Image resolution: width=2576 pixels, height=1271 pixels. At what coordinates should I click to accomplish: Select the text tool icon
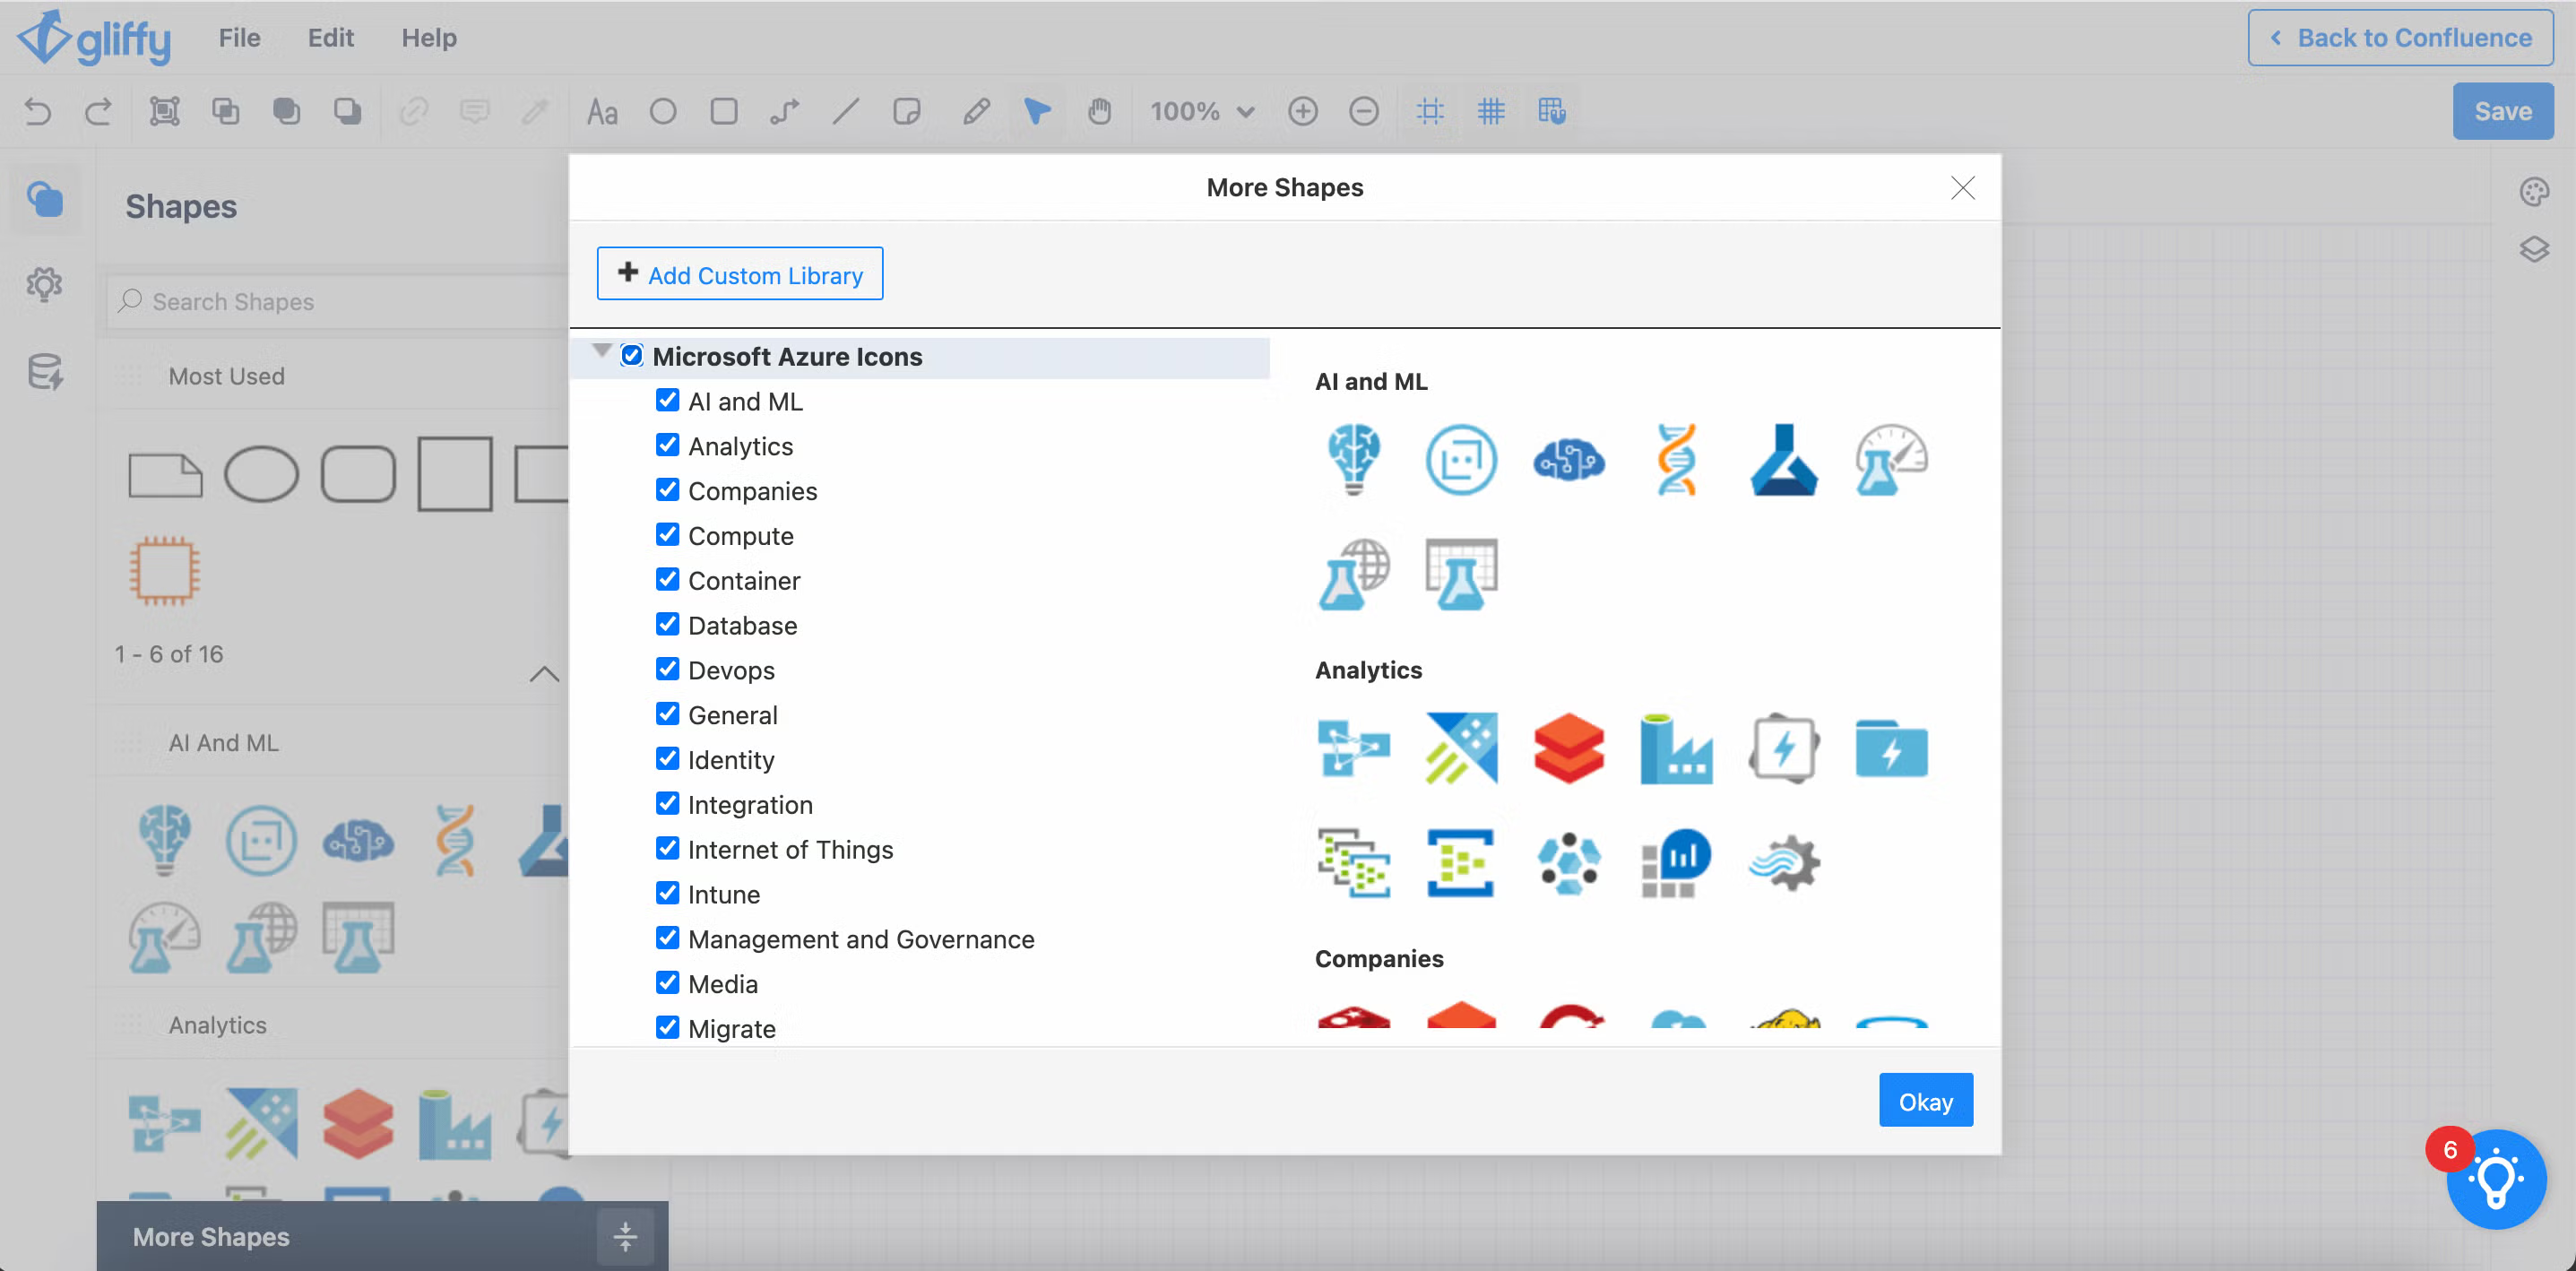click(602, 111)
